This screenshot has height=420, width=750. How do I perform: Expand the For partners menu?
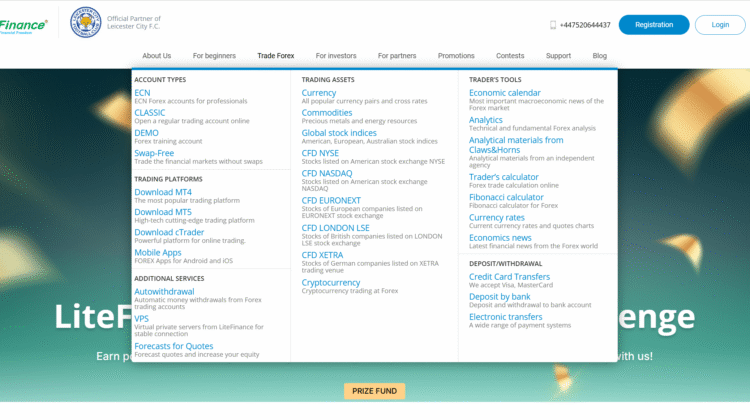[397, 56]
